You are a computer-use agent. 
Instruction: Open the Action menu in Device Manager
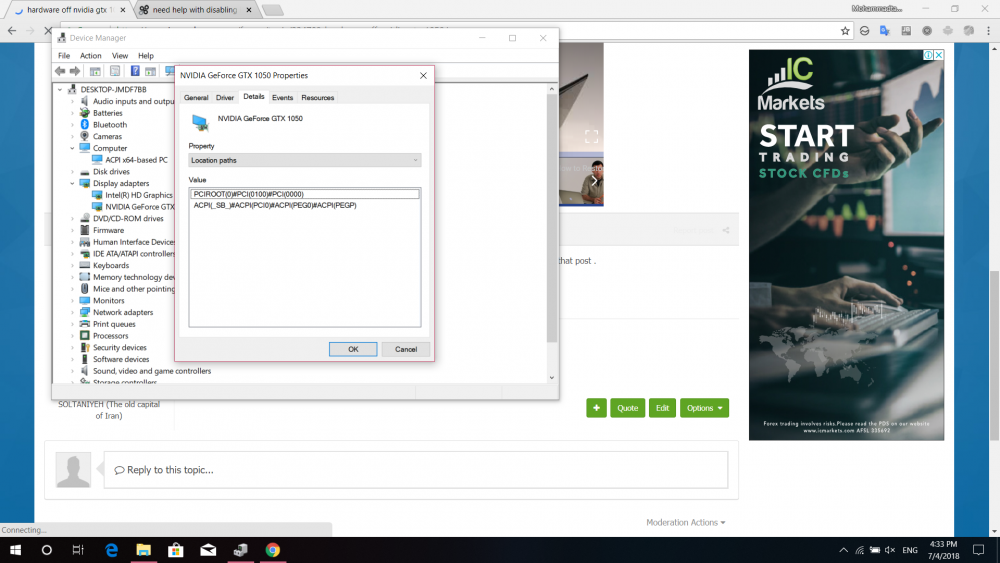pyautogui.click(x=91, y=55)
